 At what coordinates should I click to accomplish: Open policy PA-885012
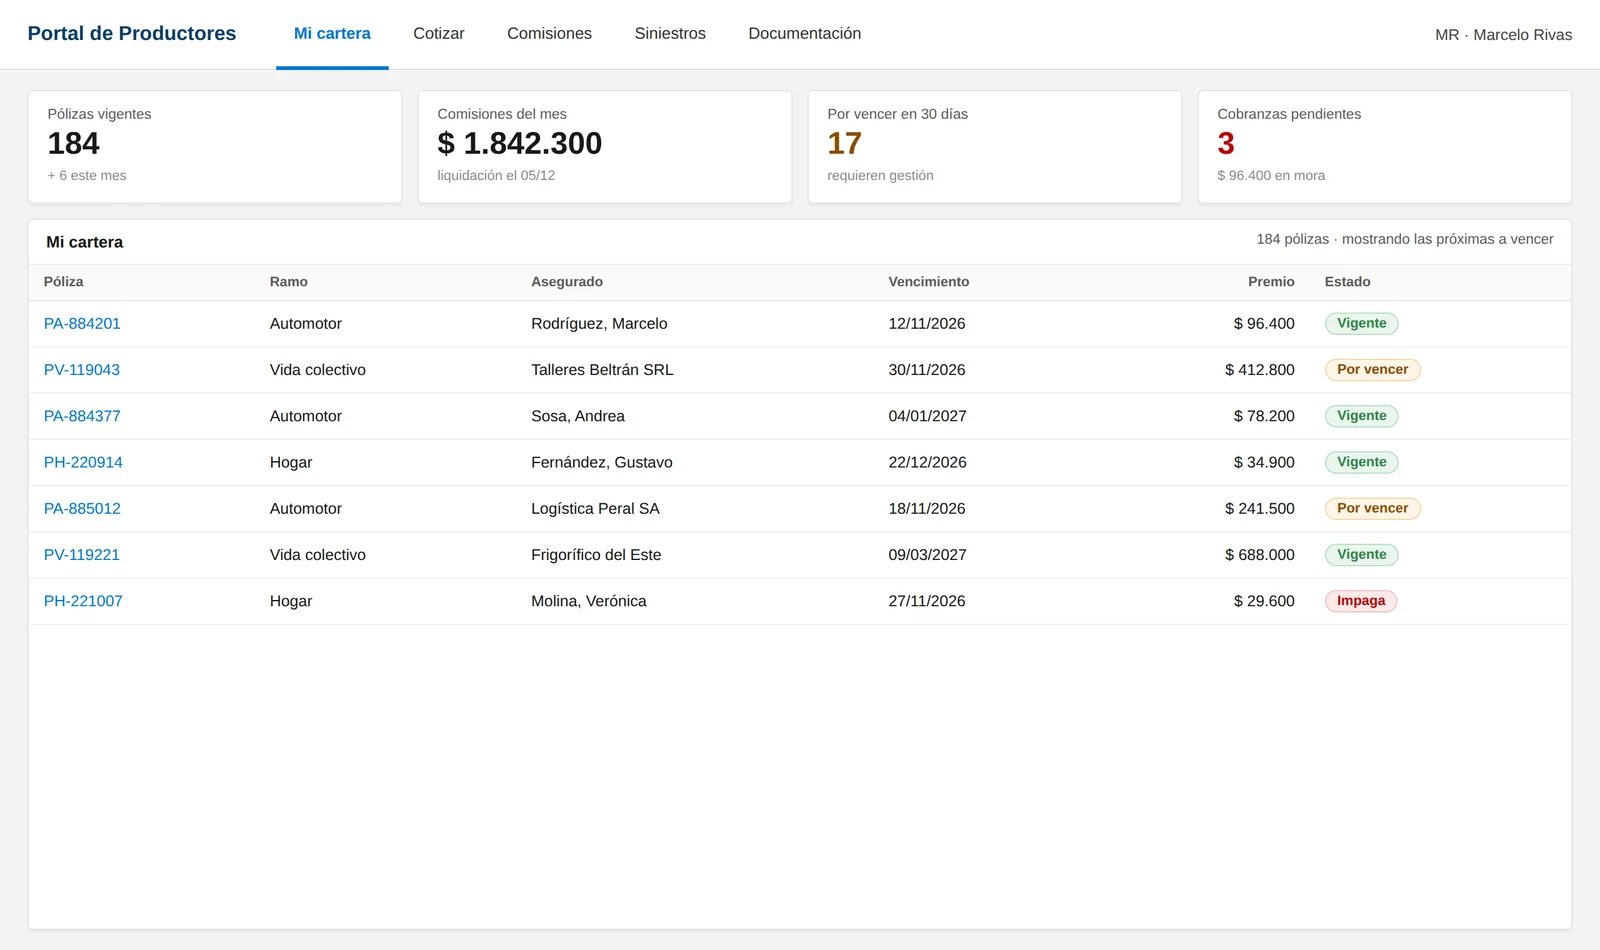[82, 509]
